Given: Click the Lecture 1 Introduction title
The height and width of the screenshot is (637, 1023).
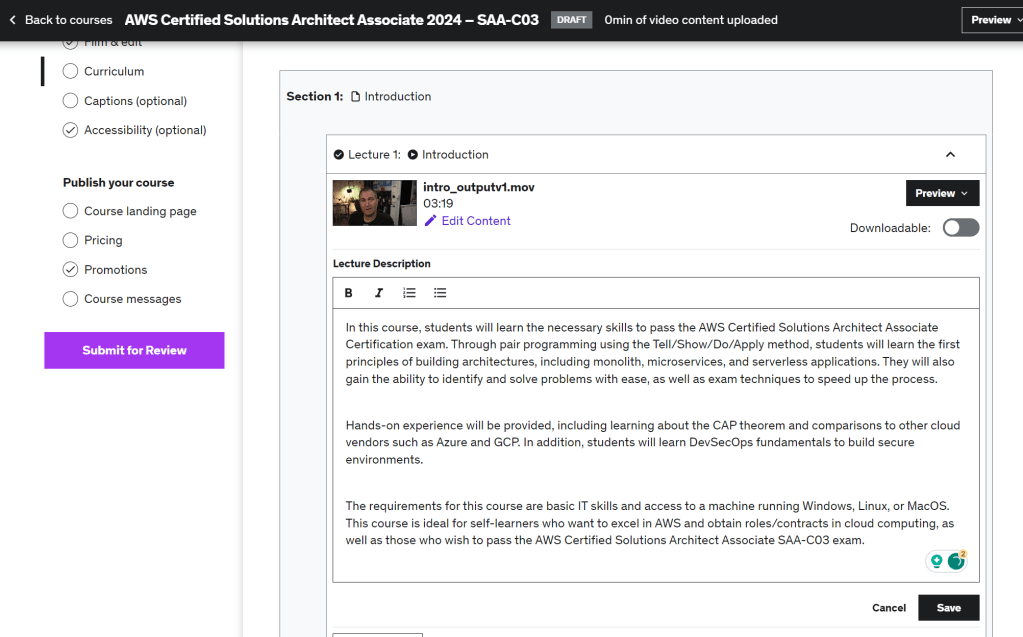Looking at the screenshot, I should click(455, 155).
